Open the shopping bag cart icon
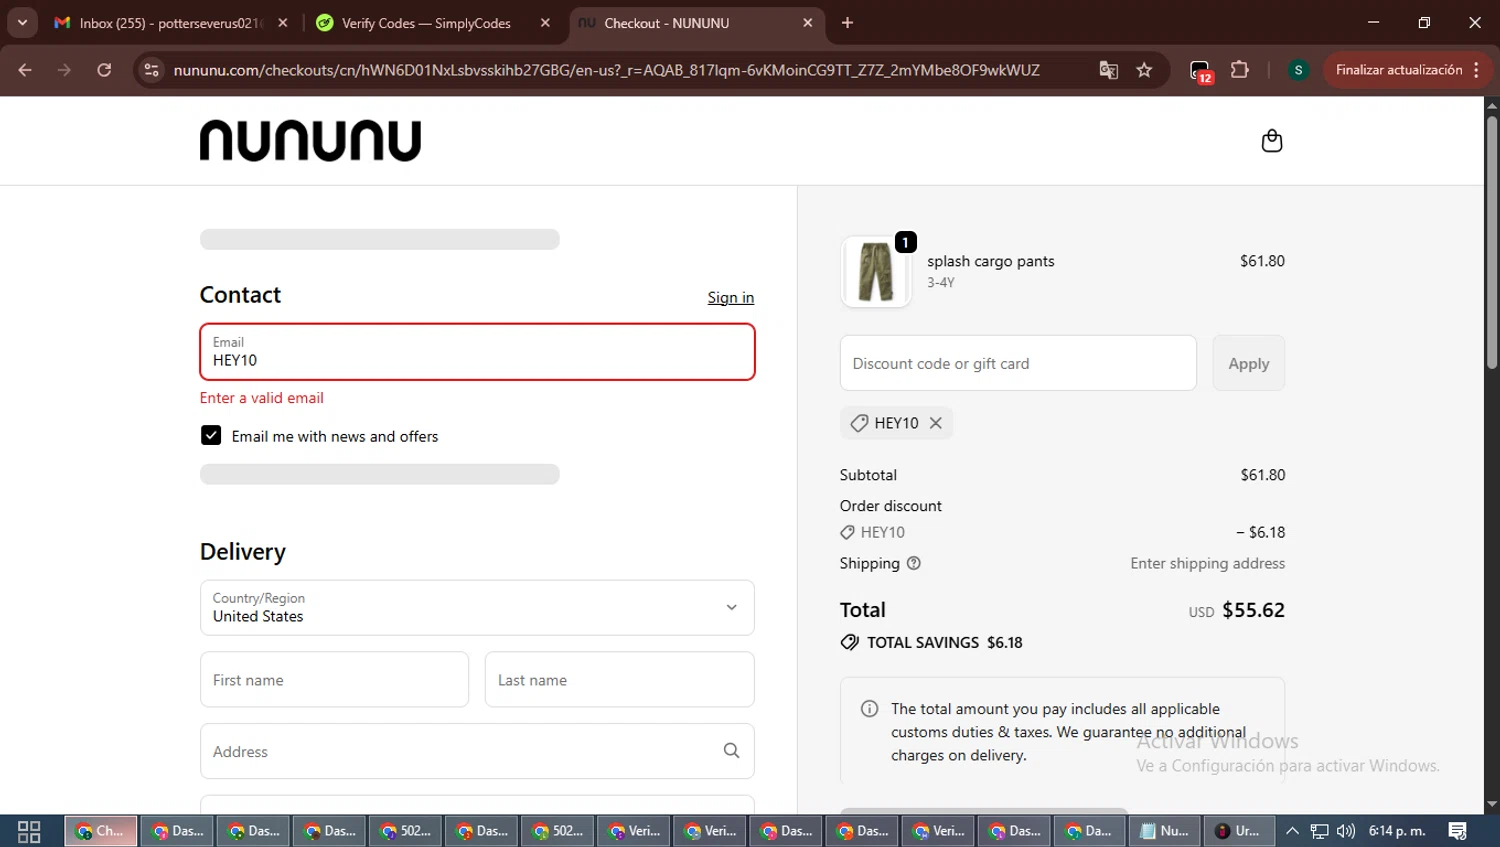 1271,141
